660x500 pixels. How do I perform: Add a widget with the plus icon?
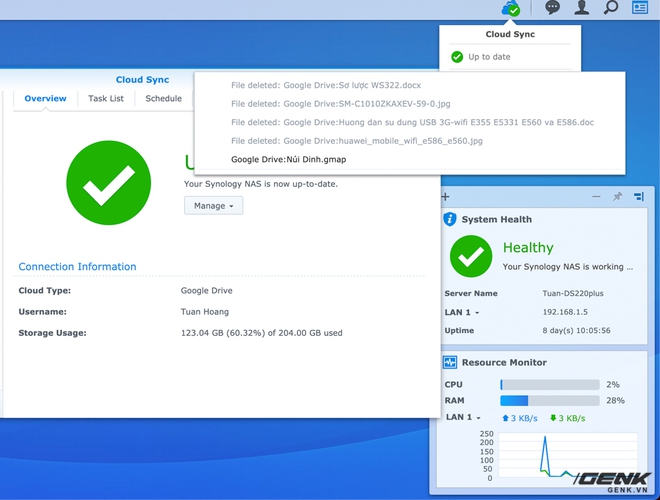click(x=445, y=197)
